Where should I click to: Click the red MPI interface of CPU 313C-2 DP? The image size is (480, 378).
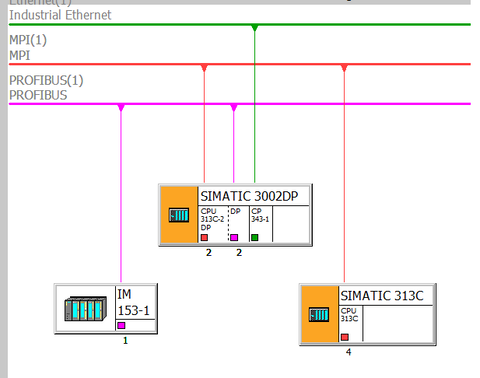pos(204,237)
